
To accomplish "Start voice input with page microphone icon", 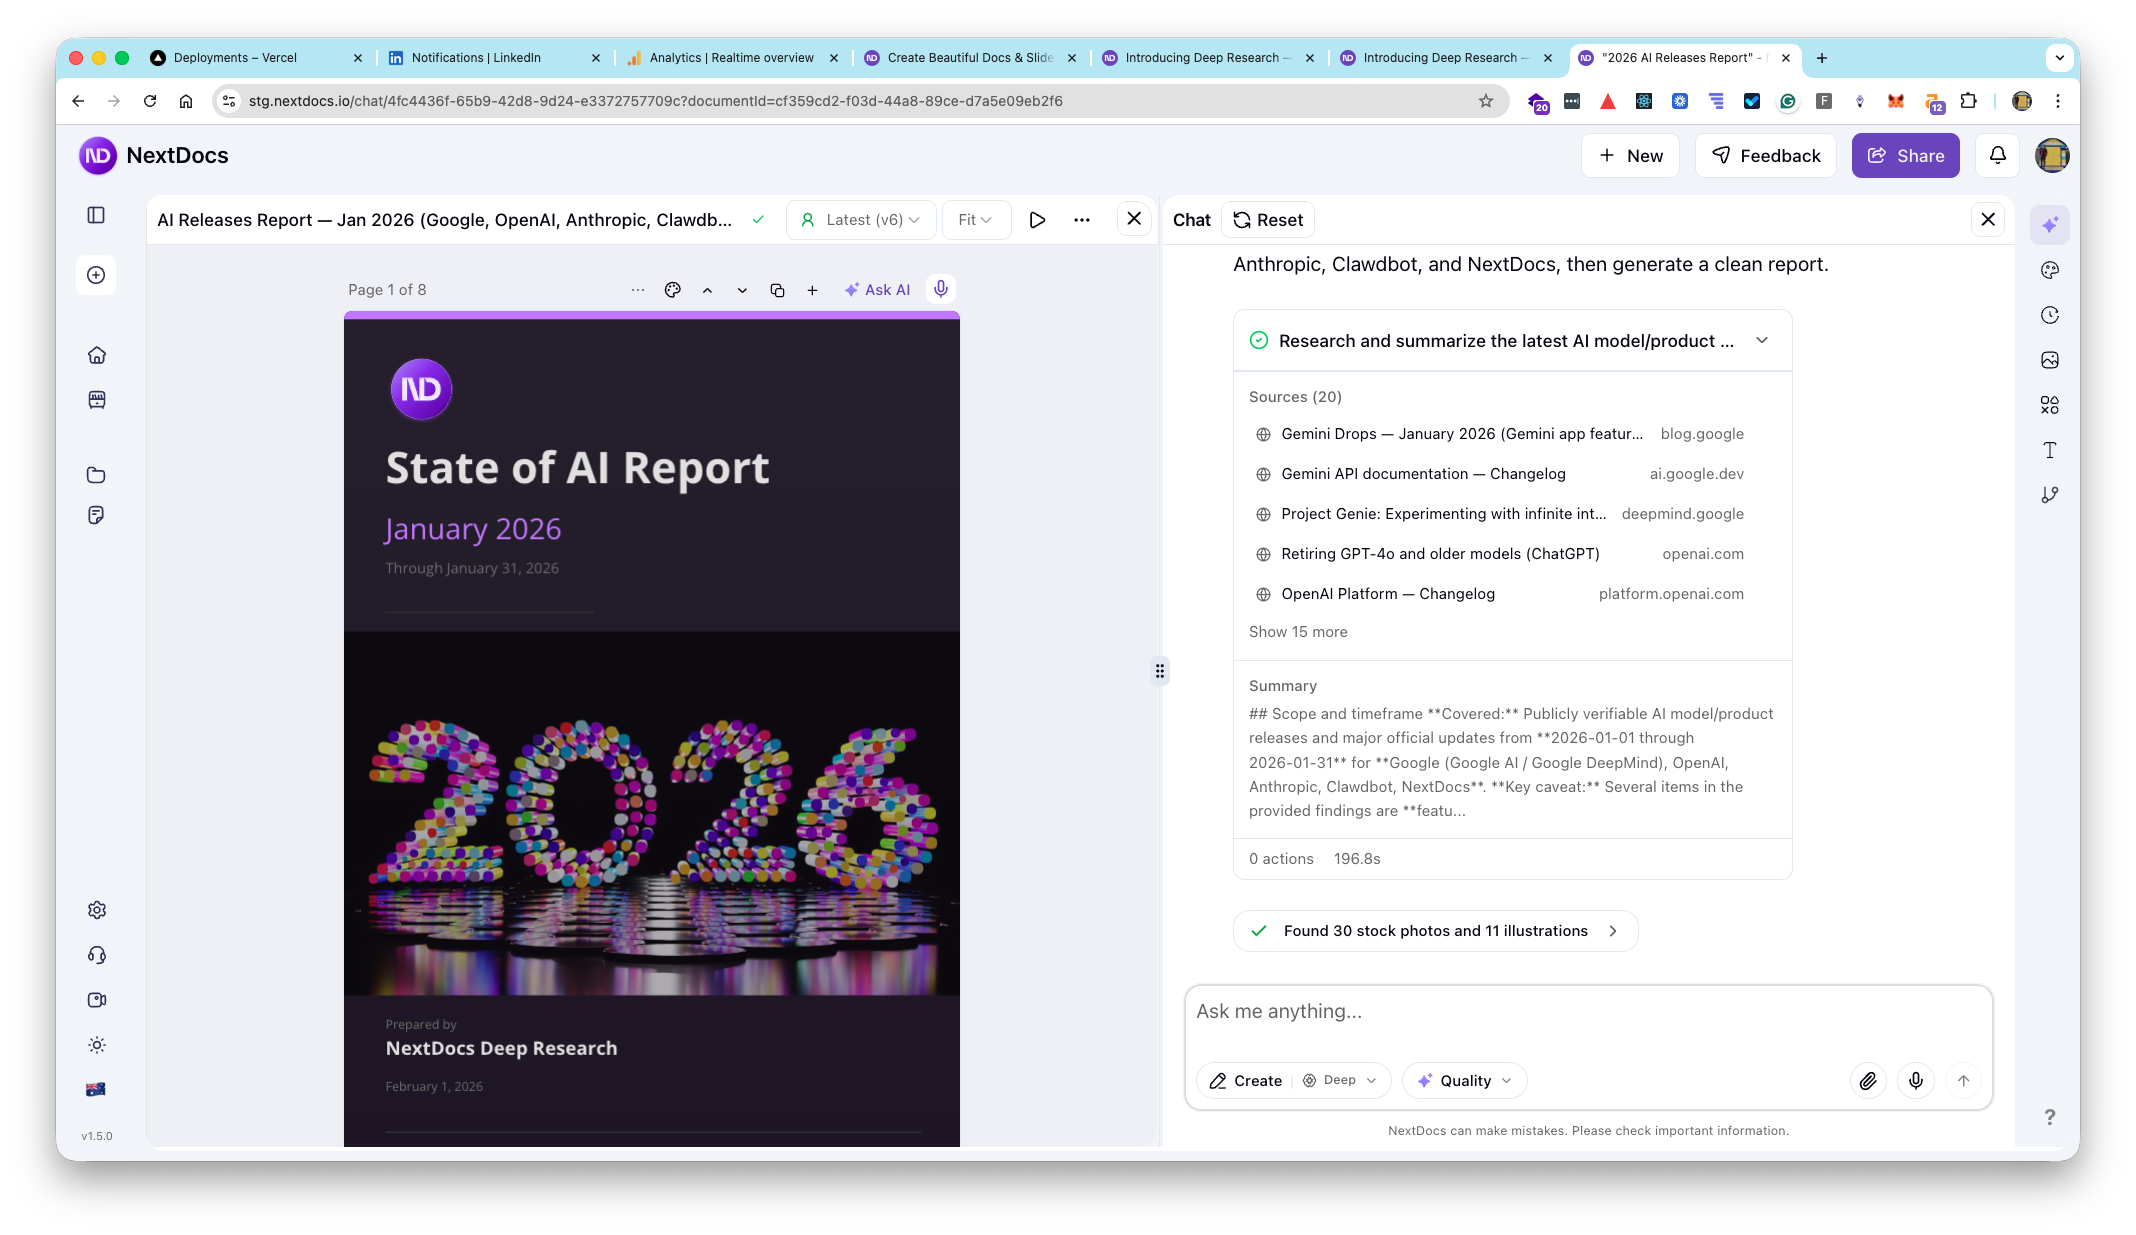I will click(x=940, y=289).
